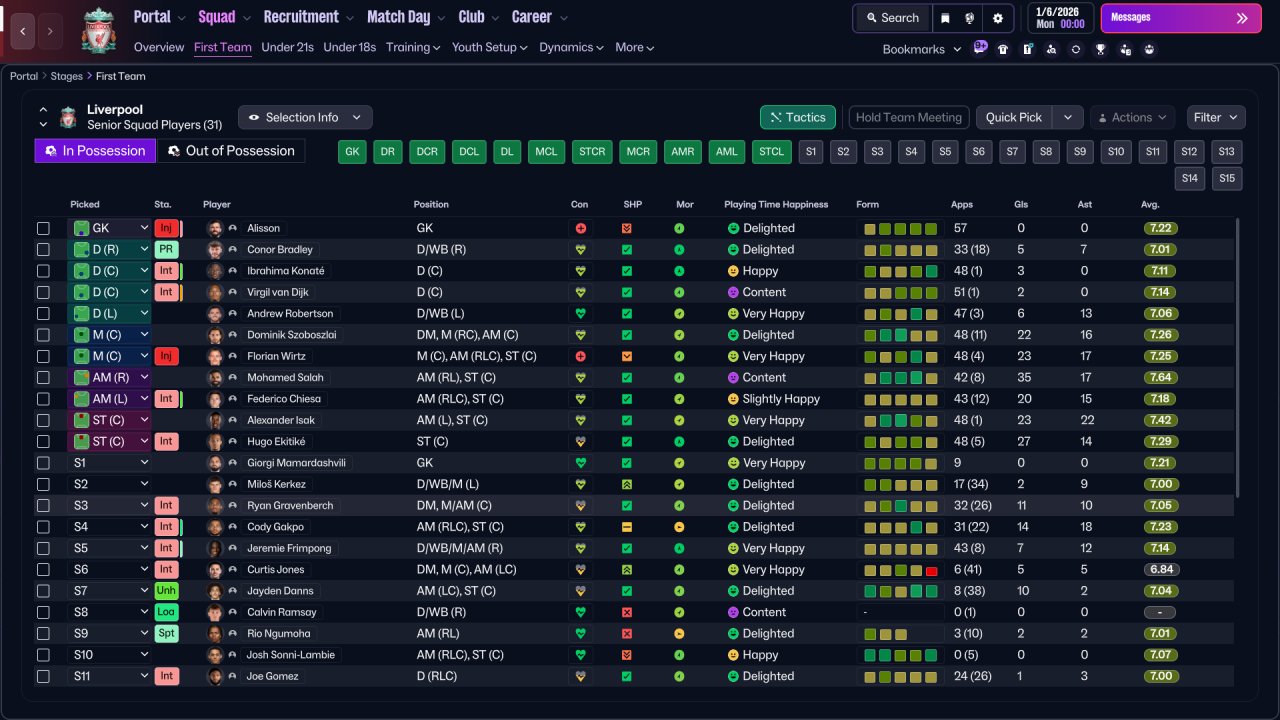The image size is (1280, 720).
Task: Tick the checkbox for Joe Gomez
Action: pos(43,676)
